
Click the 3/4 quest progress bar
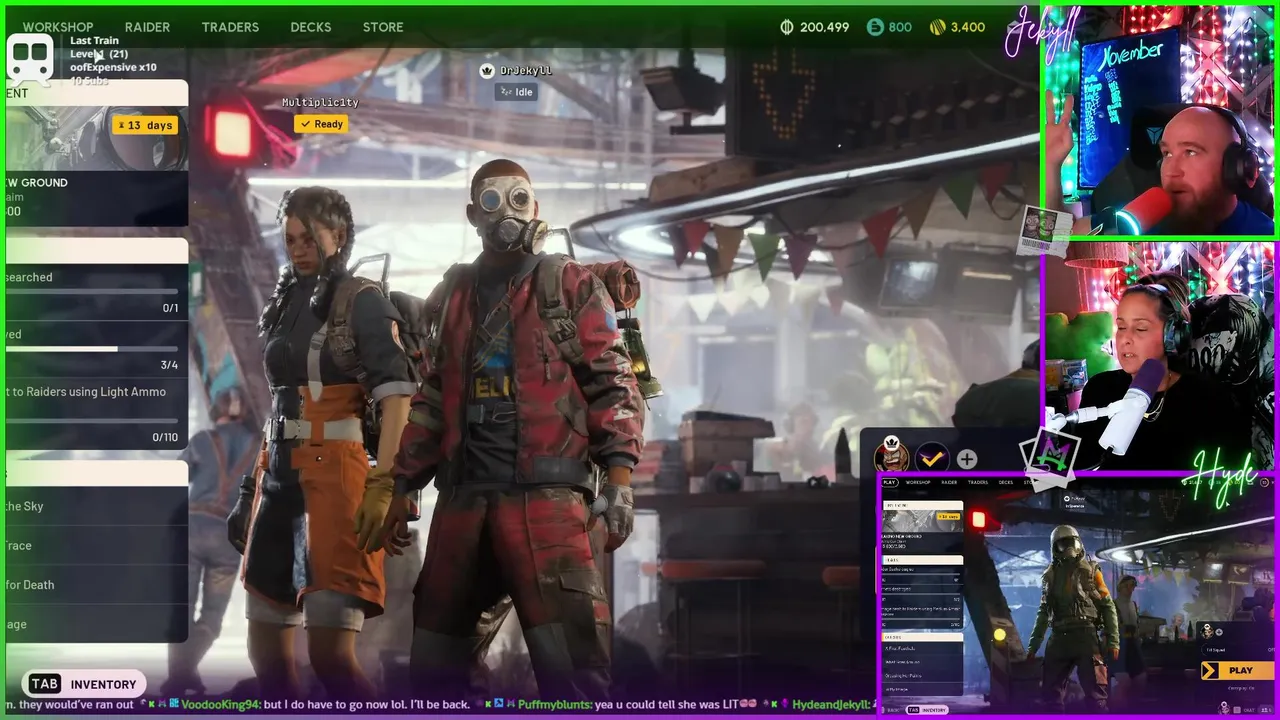click(x=92, y=349)
